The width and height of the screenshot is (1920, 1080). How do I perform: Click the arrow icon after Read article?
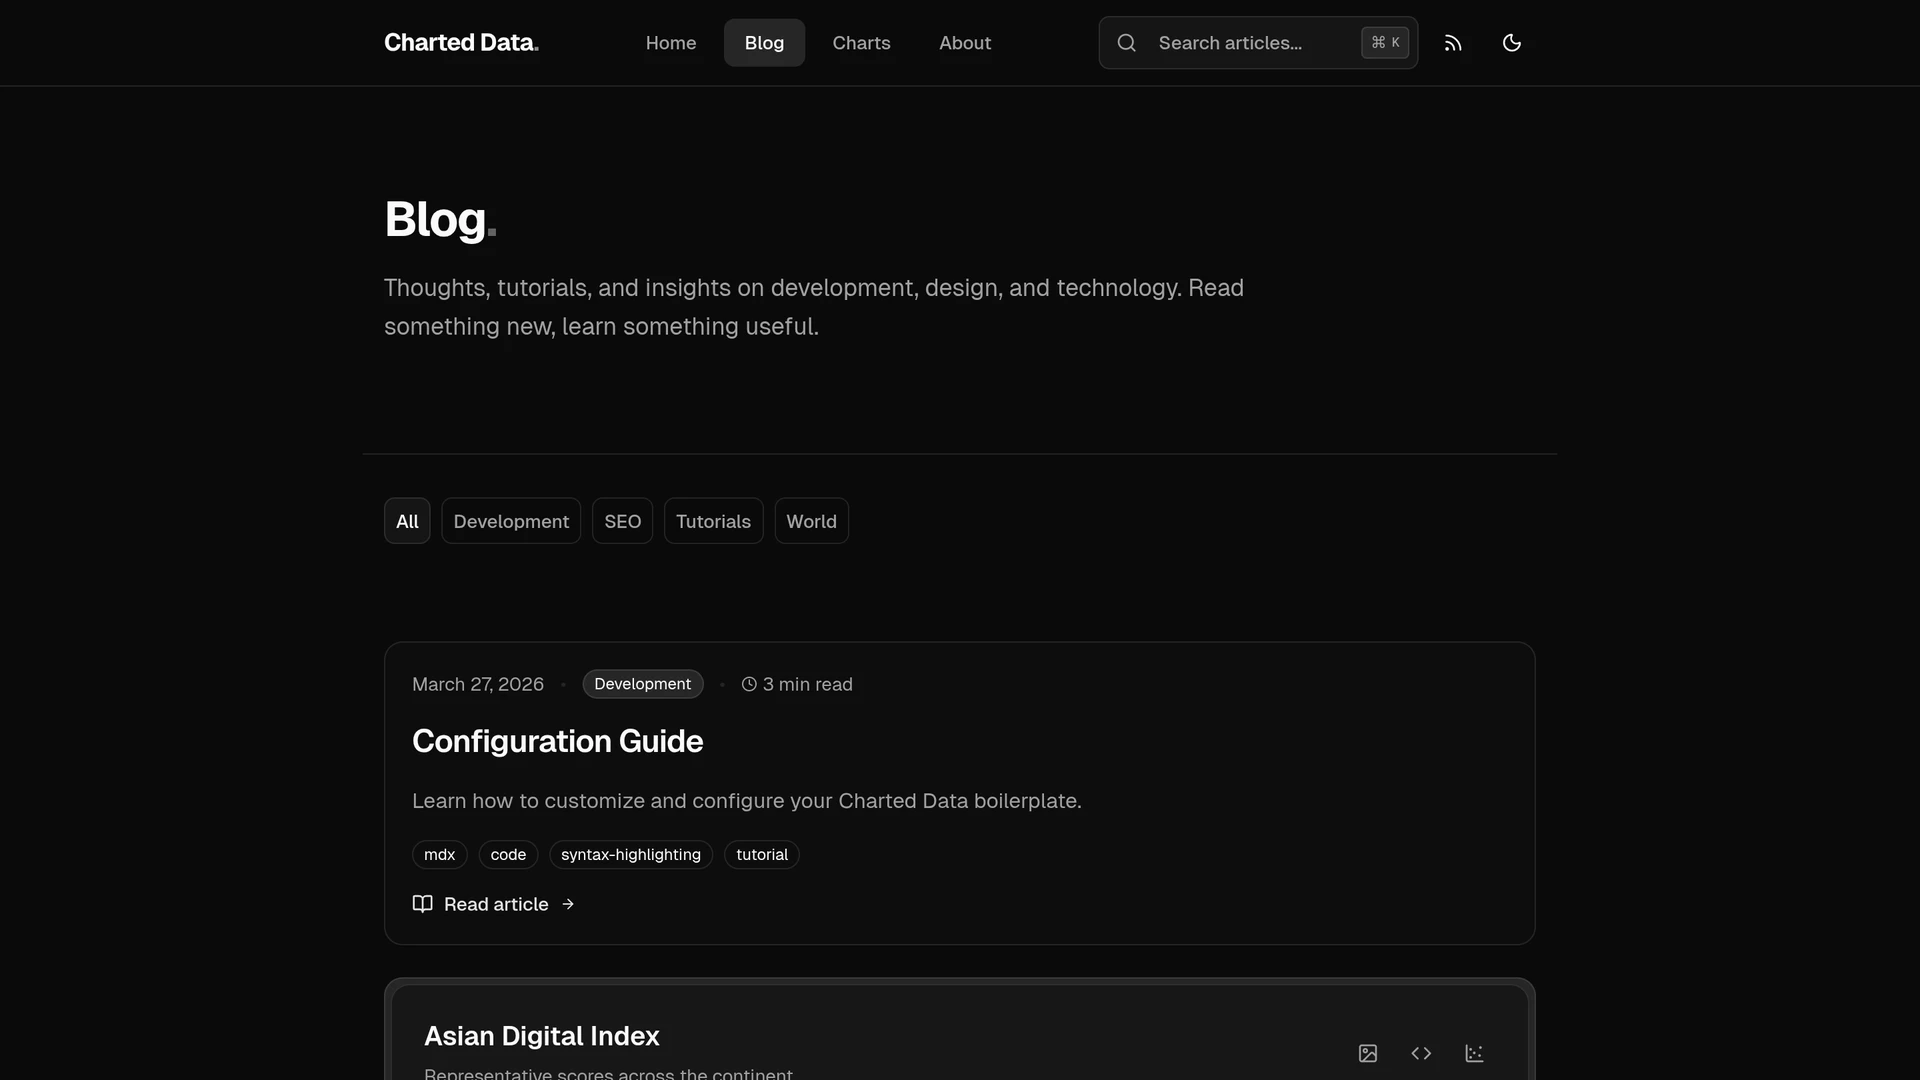(x=568, y=904)
